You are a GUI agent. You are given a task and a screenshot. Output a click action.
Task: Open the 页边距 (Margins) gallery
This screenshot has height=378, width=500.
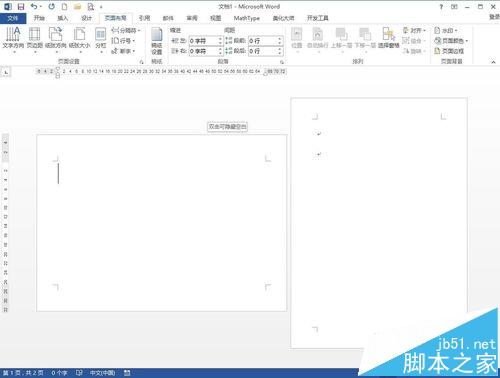[x=35, y=39]
